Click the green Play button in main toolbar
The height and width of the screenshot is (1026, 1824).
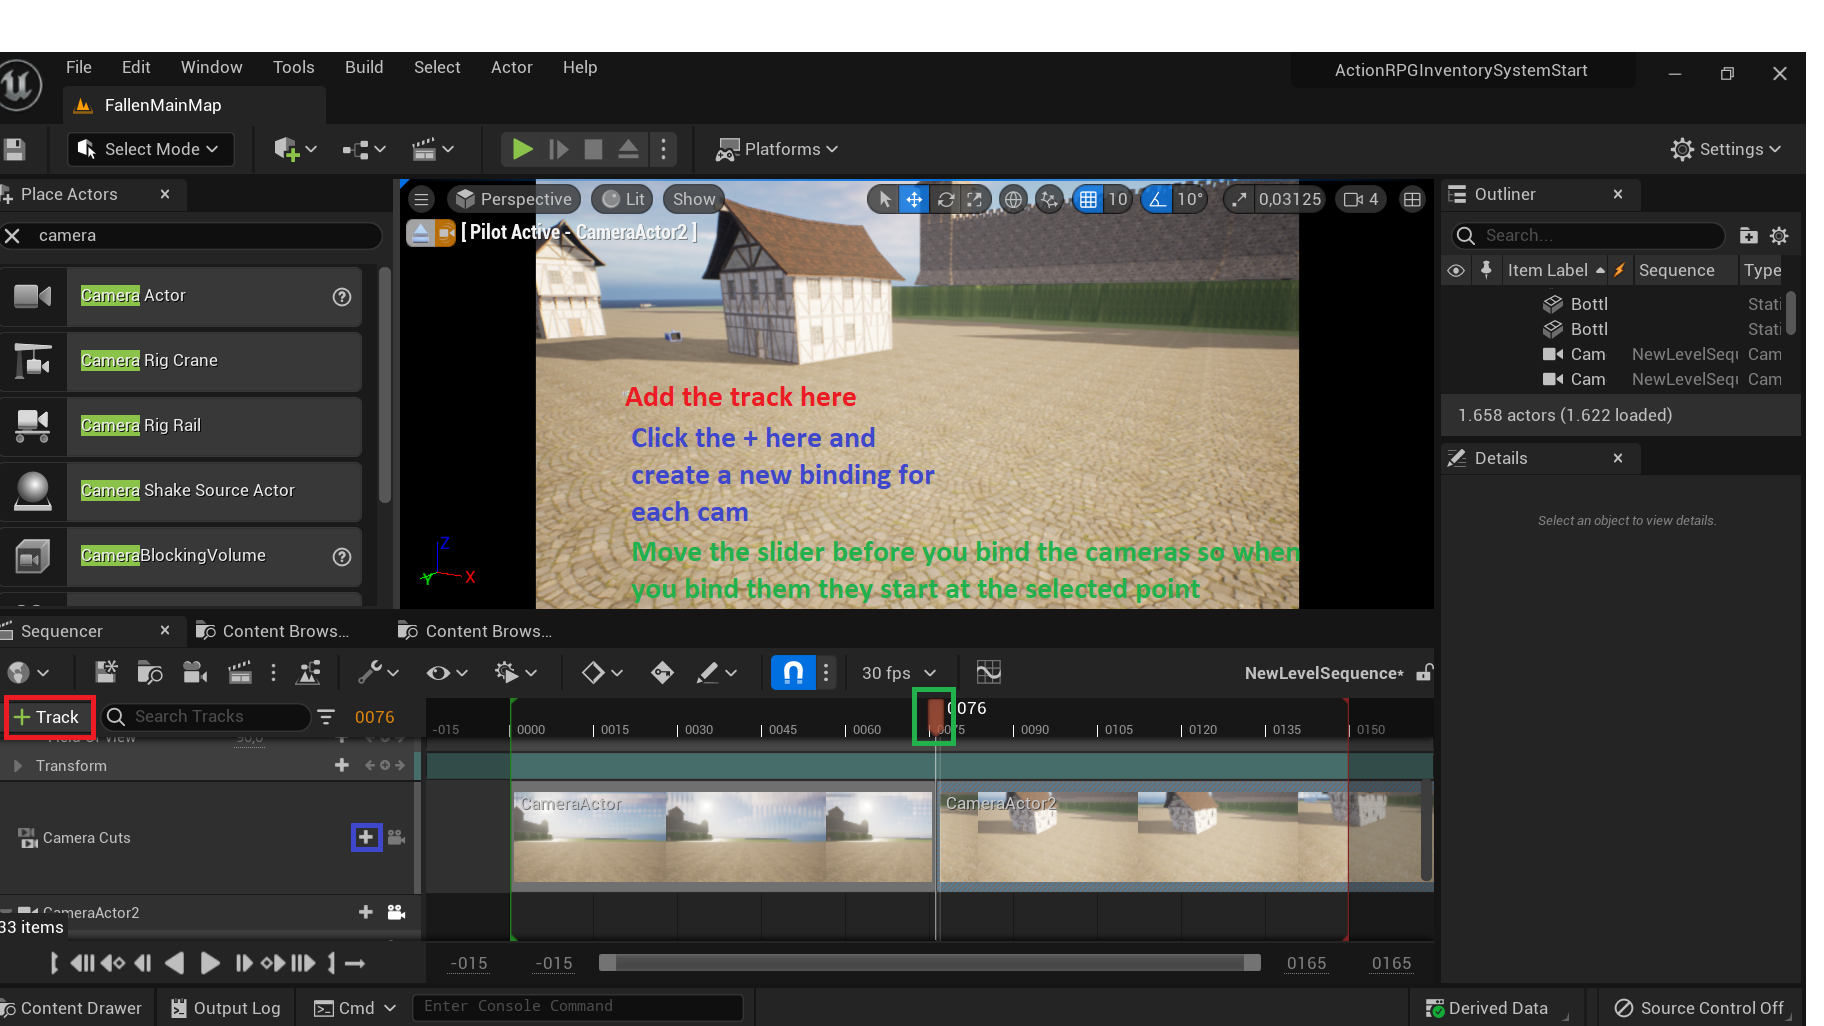pyautogui.click(x=522, y=150)
